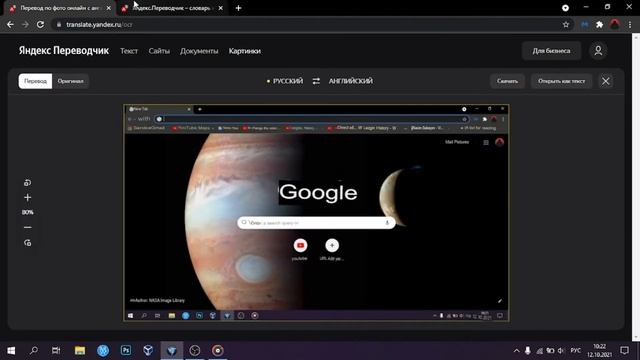Open Chrome three-dot menu
640x360 pixels.
click(630, 24)
